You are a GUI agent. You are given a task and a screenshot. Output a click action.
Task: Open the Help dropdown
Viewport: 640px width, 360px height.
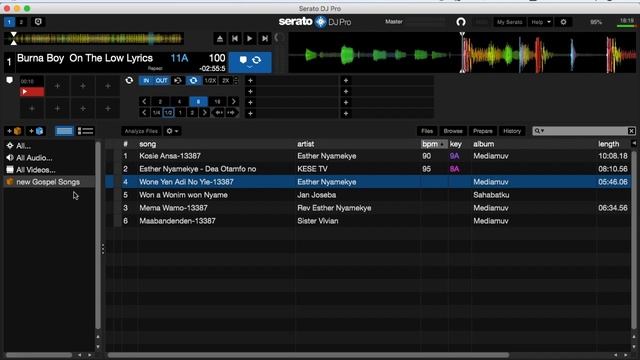coord(540,22)
